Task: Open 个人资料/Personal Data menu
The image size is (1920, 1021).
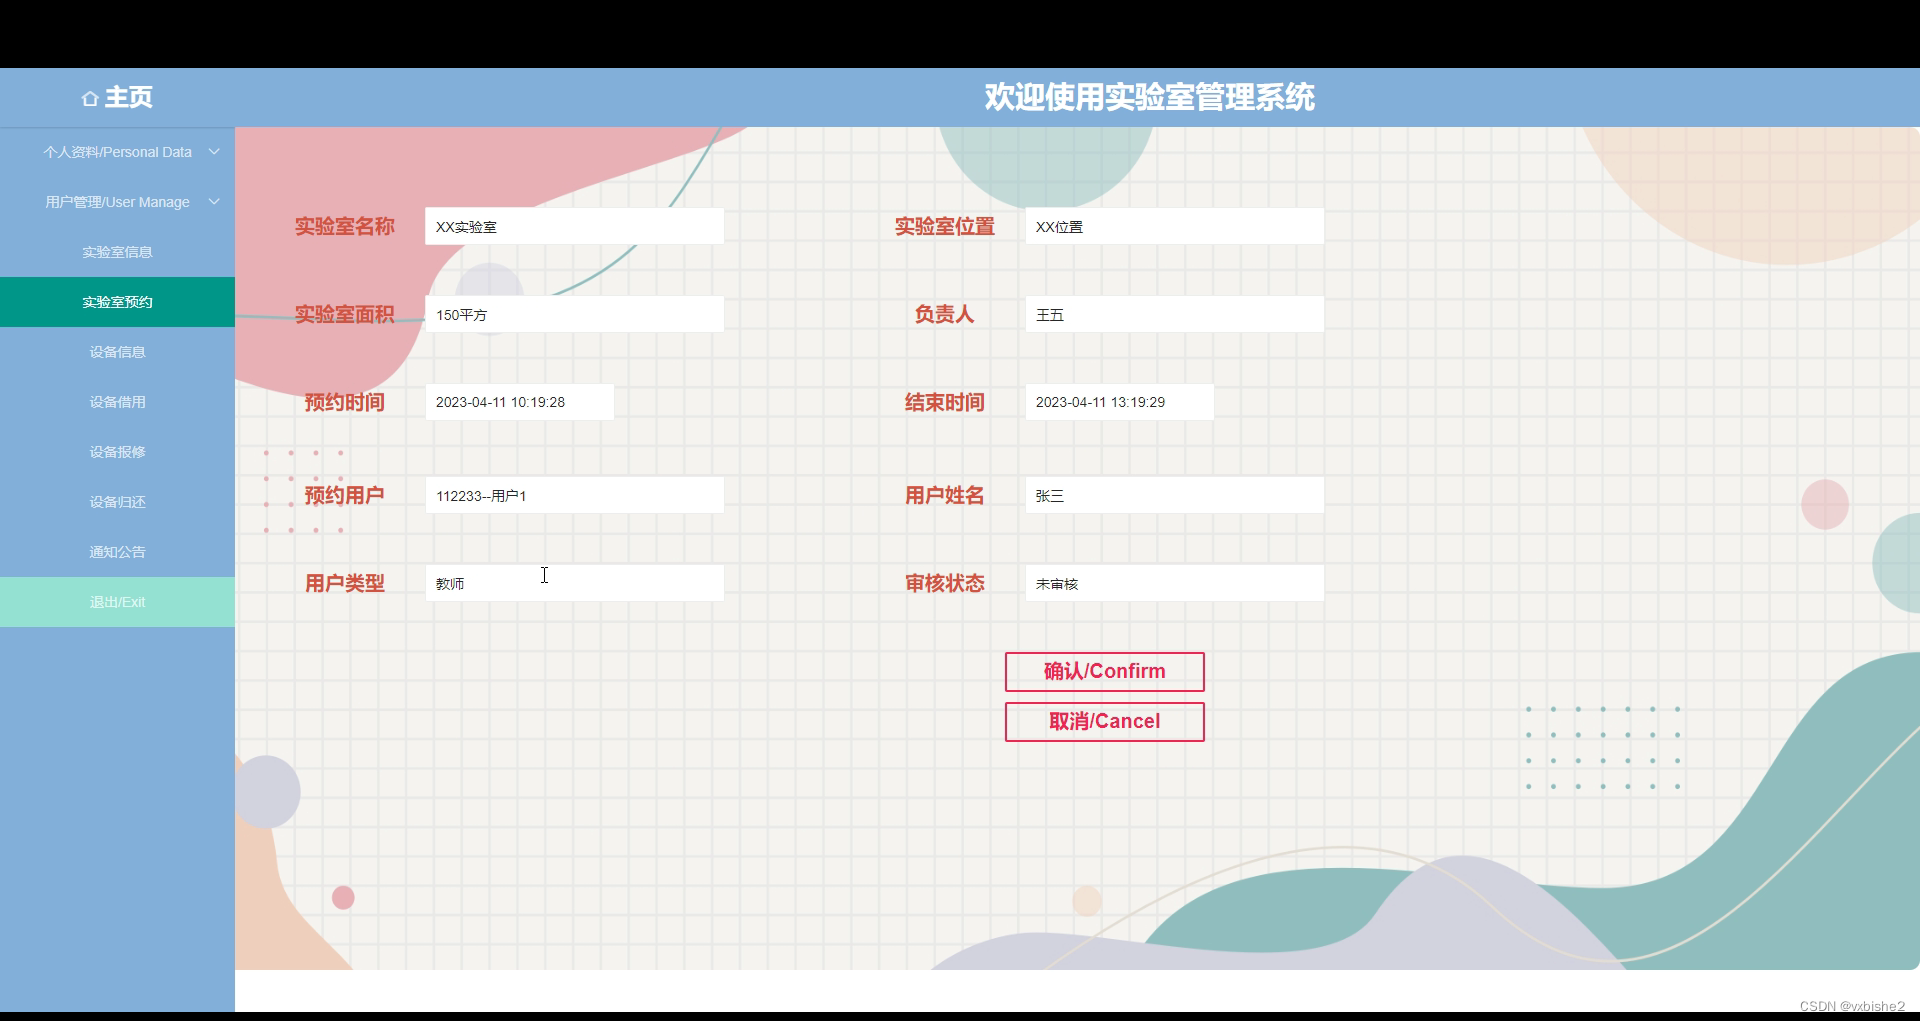Action: 117,152
